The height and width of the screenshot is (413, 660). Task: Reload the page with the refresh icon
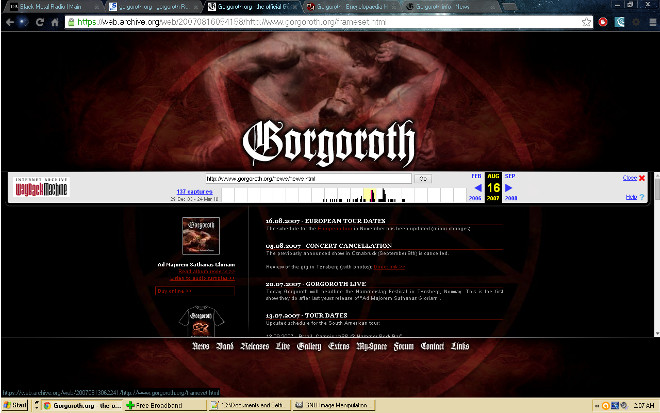[x=40, y=22]
